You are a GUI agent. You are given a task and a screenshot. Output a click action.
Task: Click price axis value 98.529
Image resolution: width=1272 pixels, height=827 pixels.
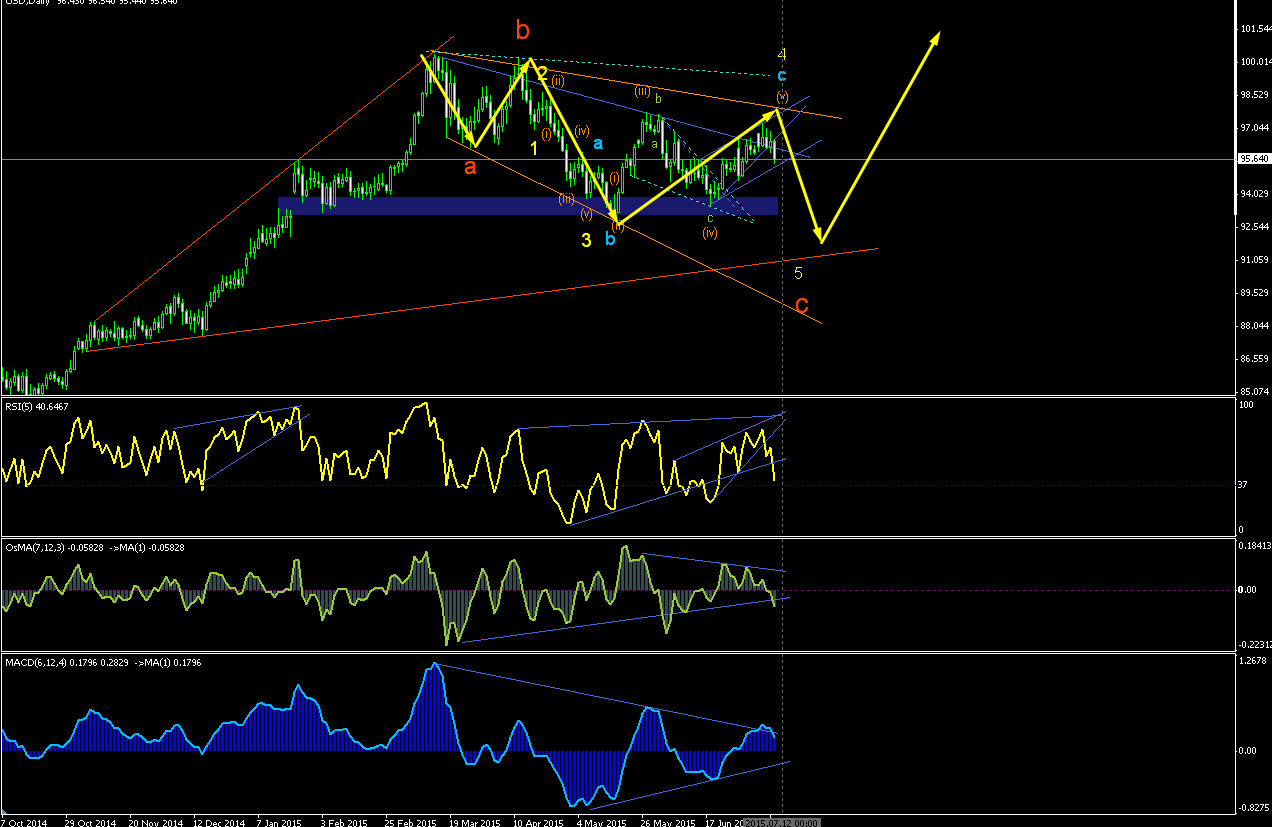(1255, 95)
